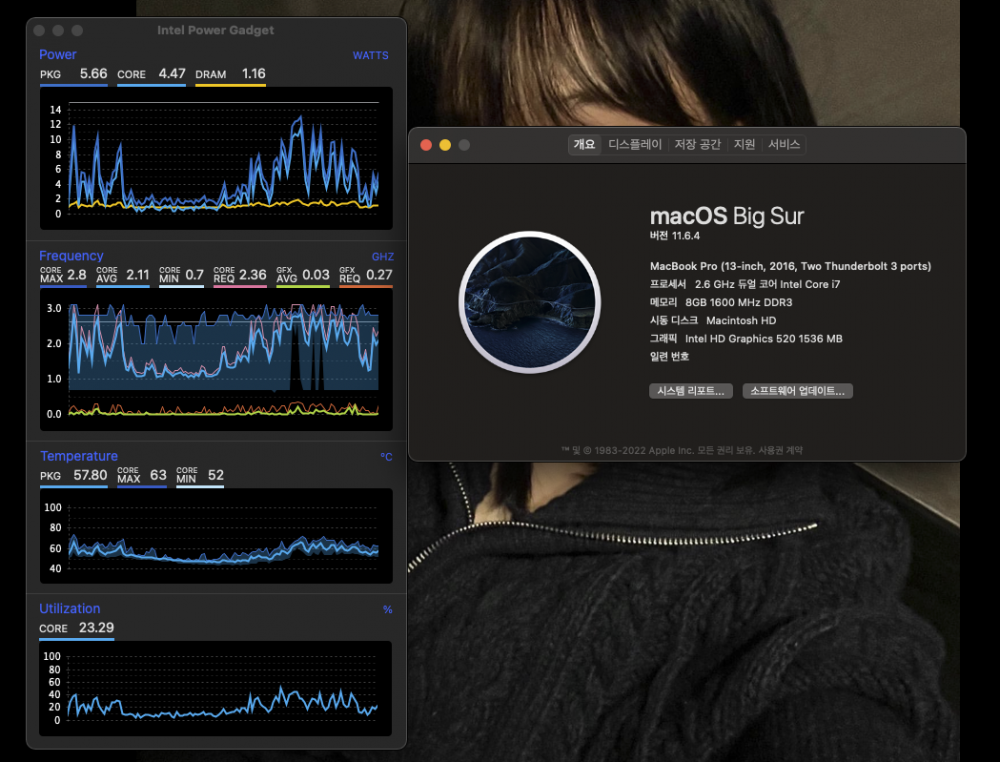Image resolution: width=1000 pixels, height=762 pixels.
Task: Click the 일련 번호 label
Action: 669,356
